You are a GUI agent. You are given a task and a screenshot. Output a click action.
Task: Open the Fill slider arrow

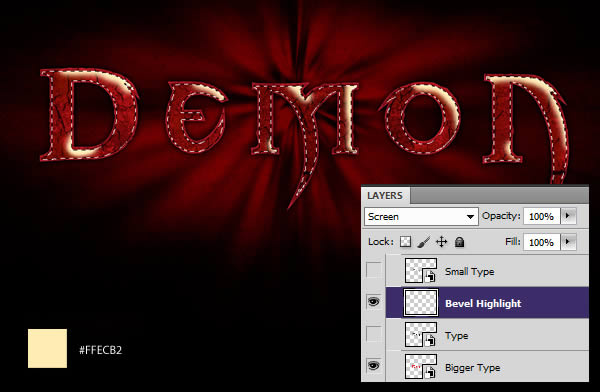pyautogui.click(x=568, y=242)
